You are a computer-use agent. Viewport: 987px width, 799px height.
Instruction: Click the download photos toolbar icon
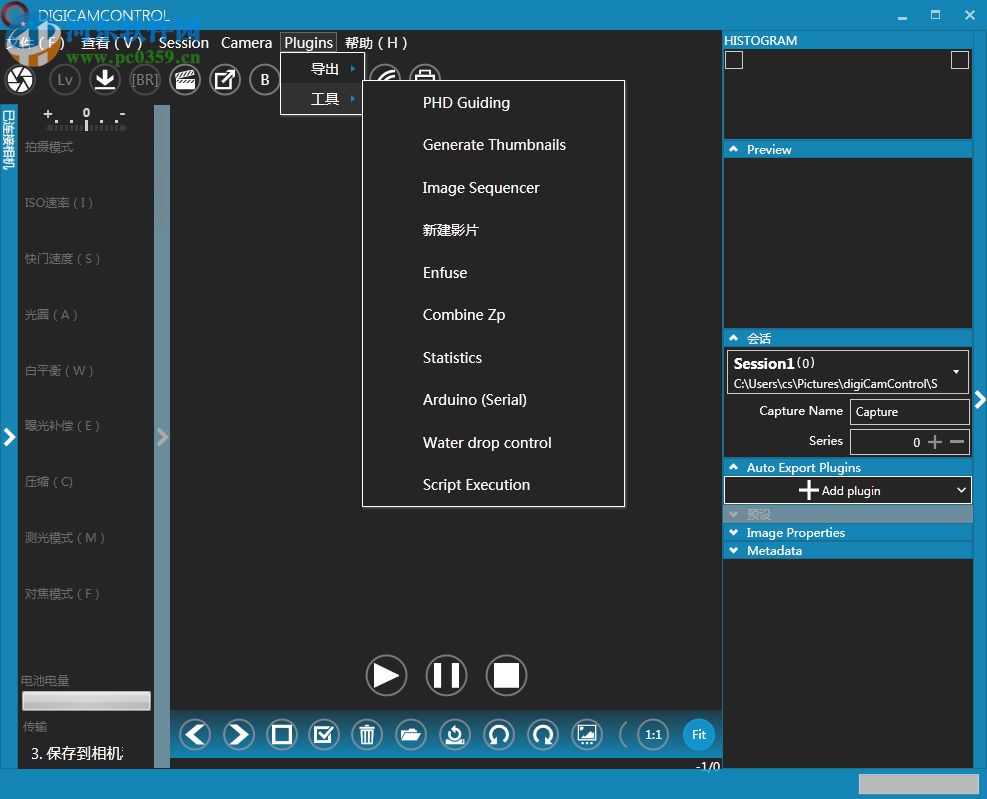105,80
